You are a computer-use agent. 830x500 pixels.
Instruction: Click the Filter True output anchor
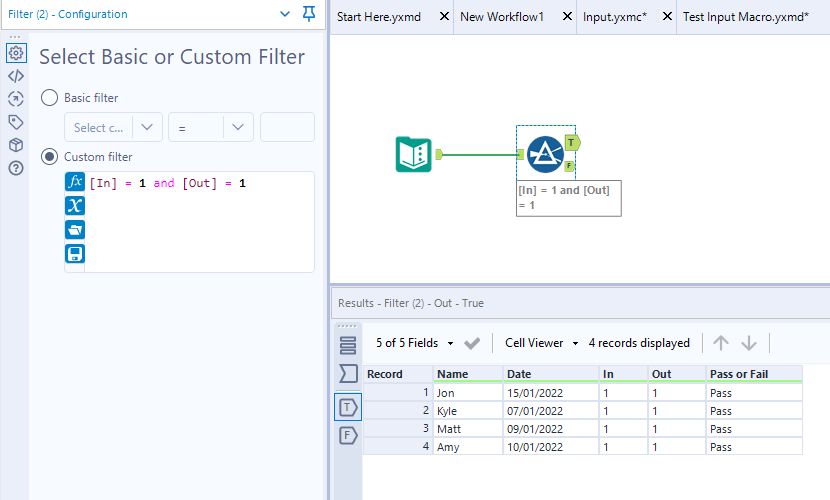coord(572,143)
